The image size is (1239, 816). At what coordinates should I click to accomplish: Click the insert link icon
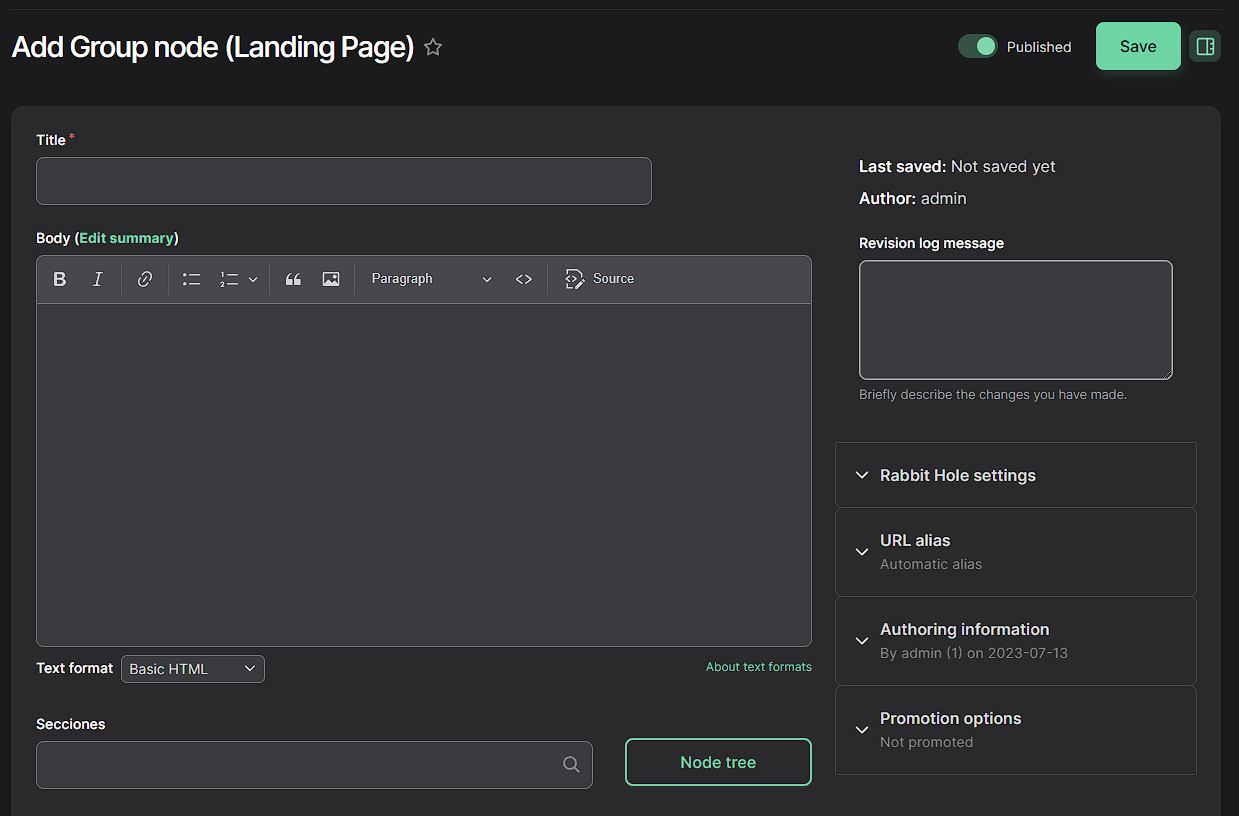click(x=145, y=279)
